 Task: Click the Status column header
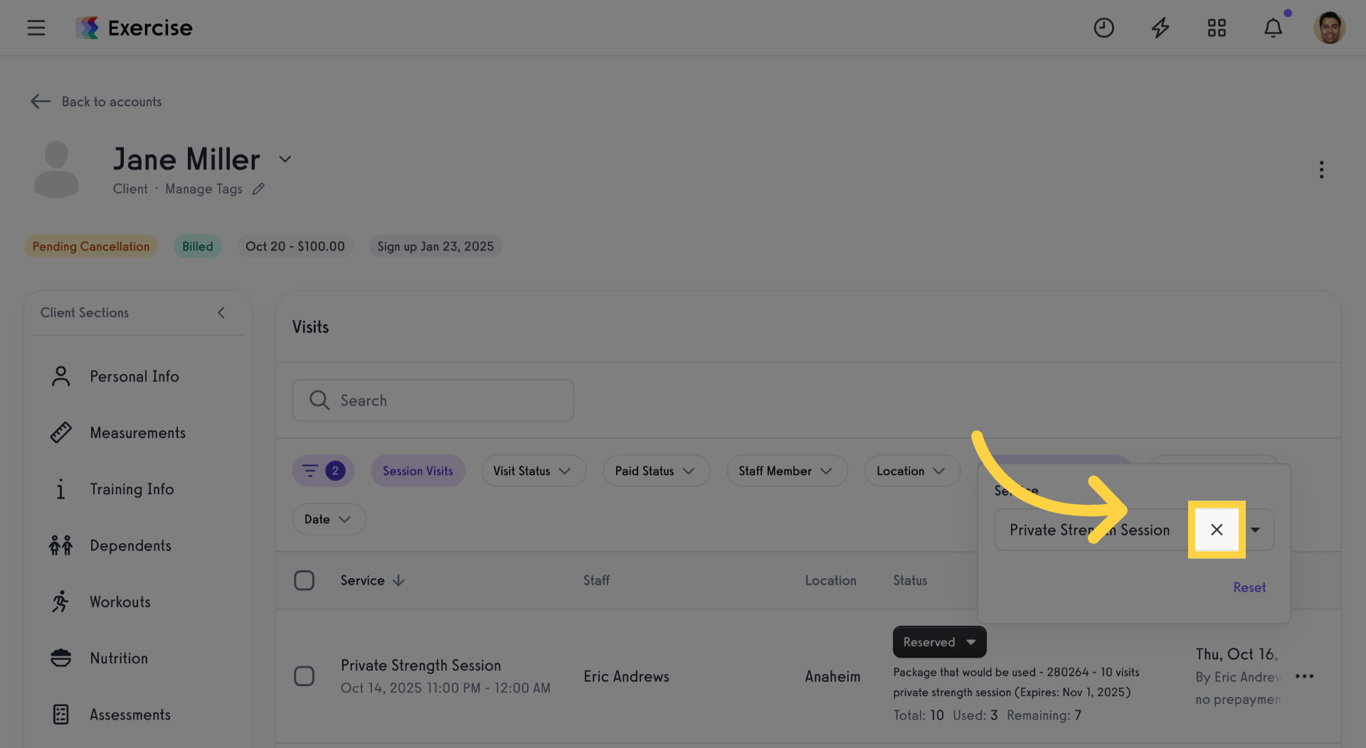pyautogui.click(x=910, y=580)
